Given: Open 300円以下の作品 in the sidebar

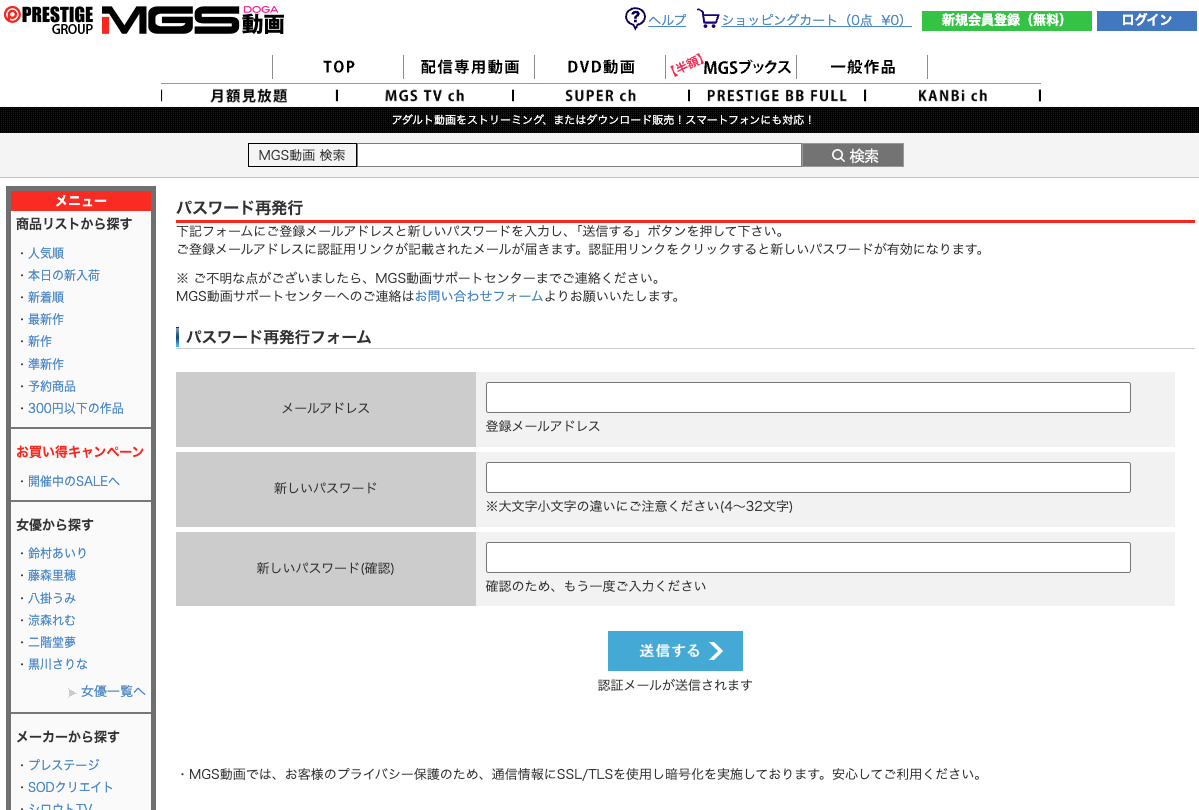Looking at the screenshot, I should 76,408.
